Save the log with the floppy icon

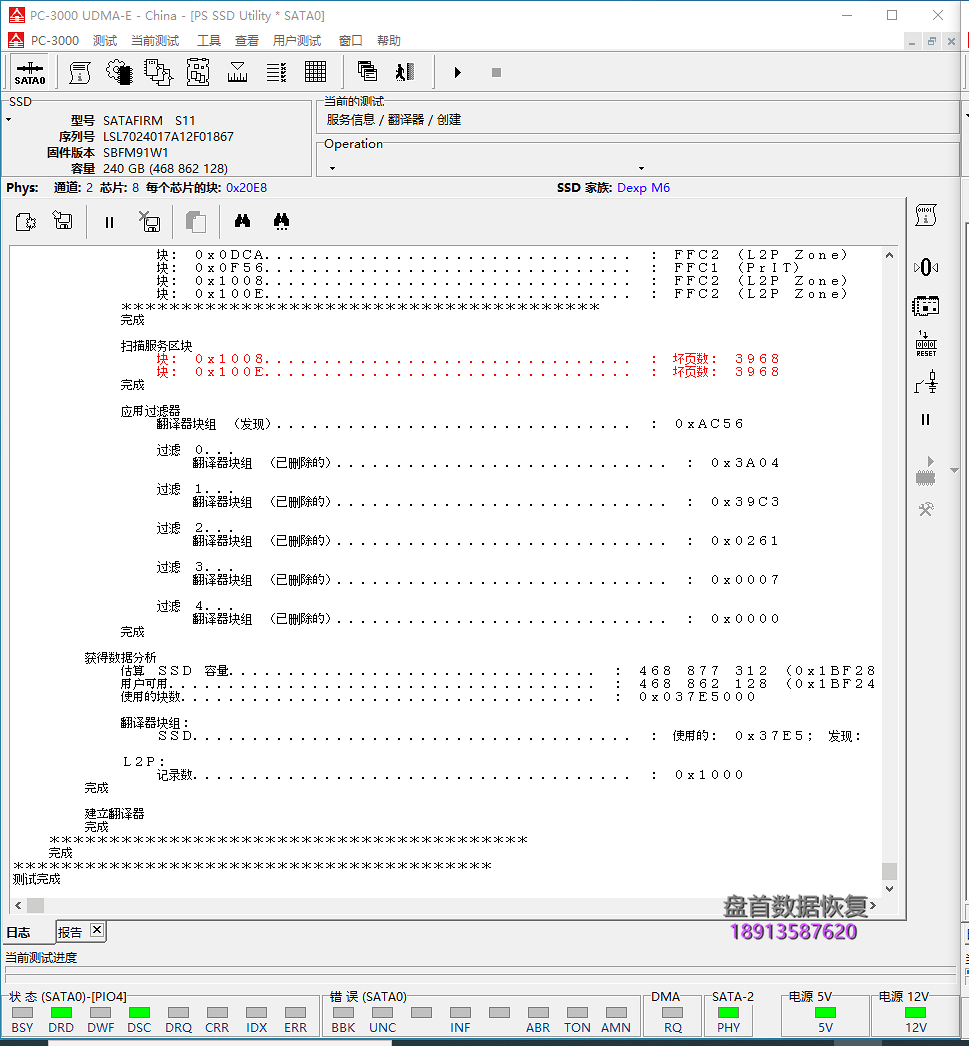pos(63,221)
